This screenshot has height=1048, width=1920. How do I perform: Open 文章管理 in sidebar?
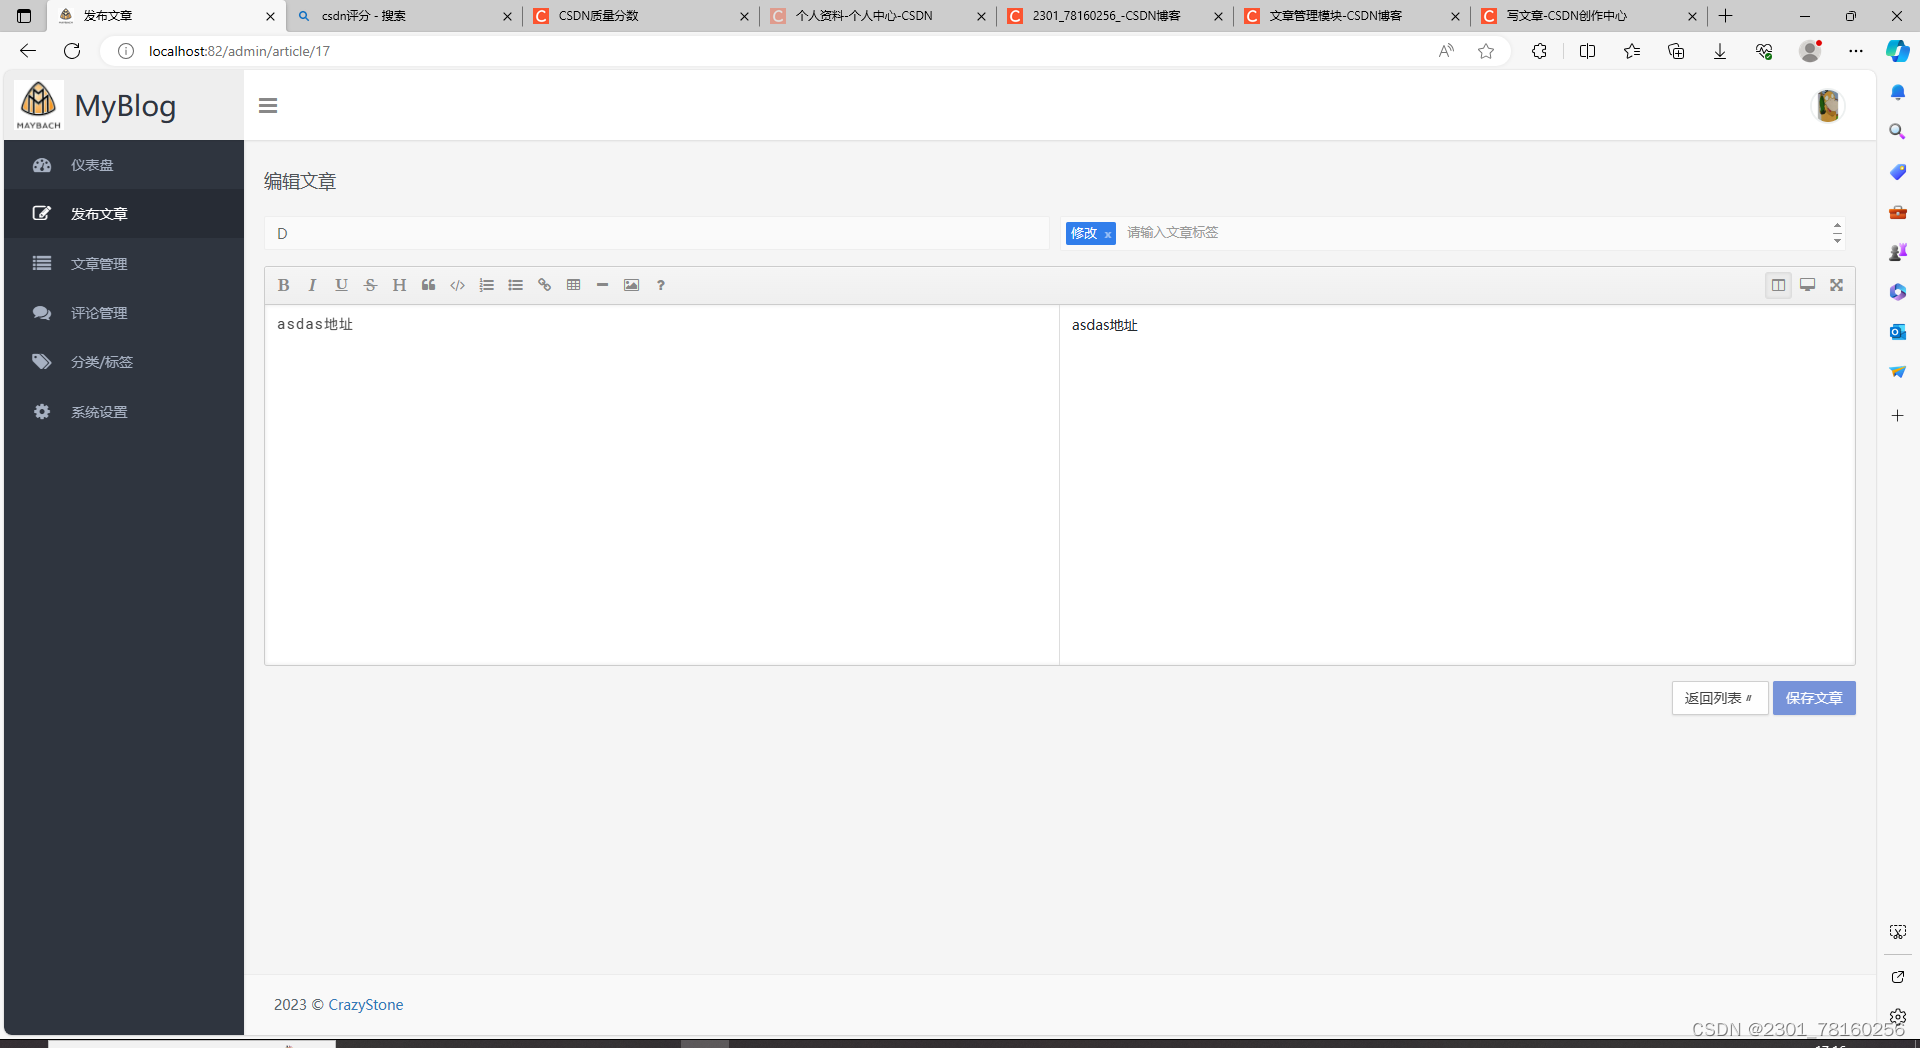tap(124, 263)
